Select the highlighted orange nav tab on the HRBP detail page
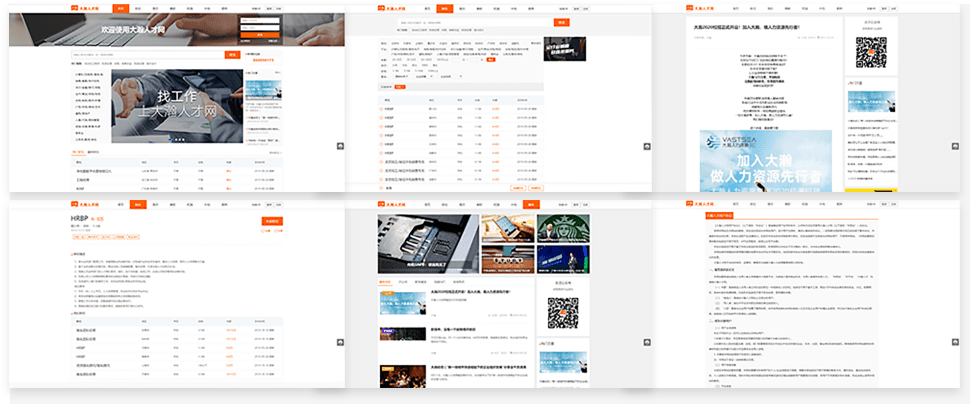970x404 pixels. tap(138, 204)
